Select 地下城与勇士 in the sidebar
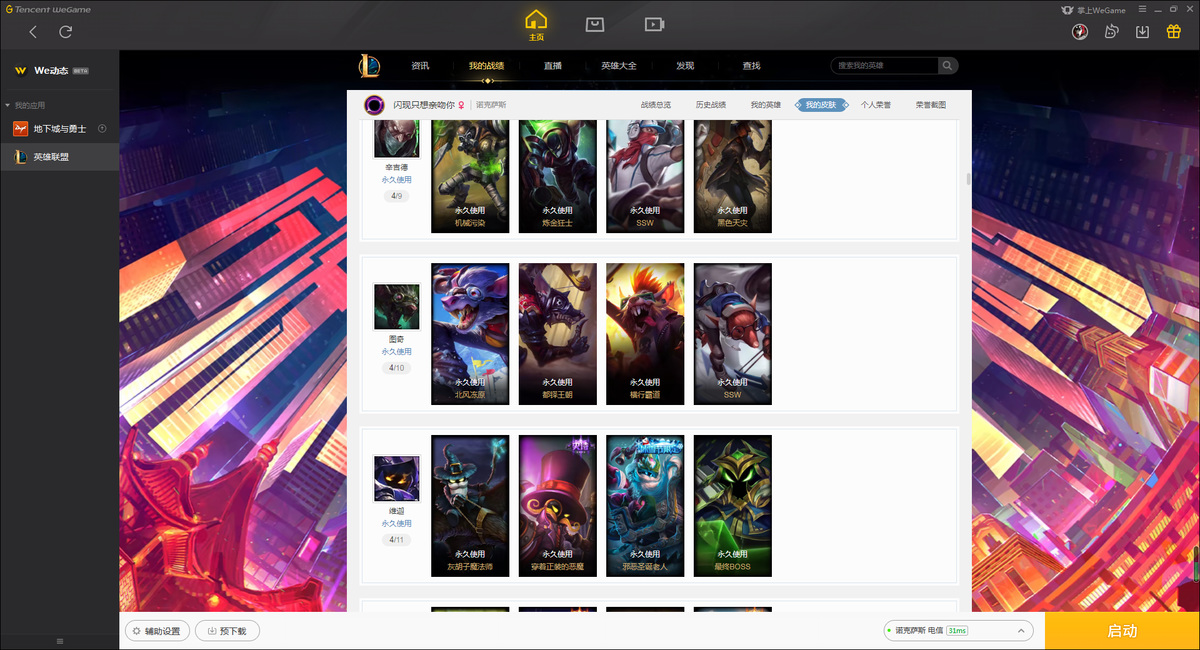The height and width of the screenshot is (650, 1200). click(59, 129)
